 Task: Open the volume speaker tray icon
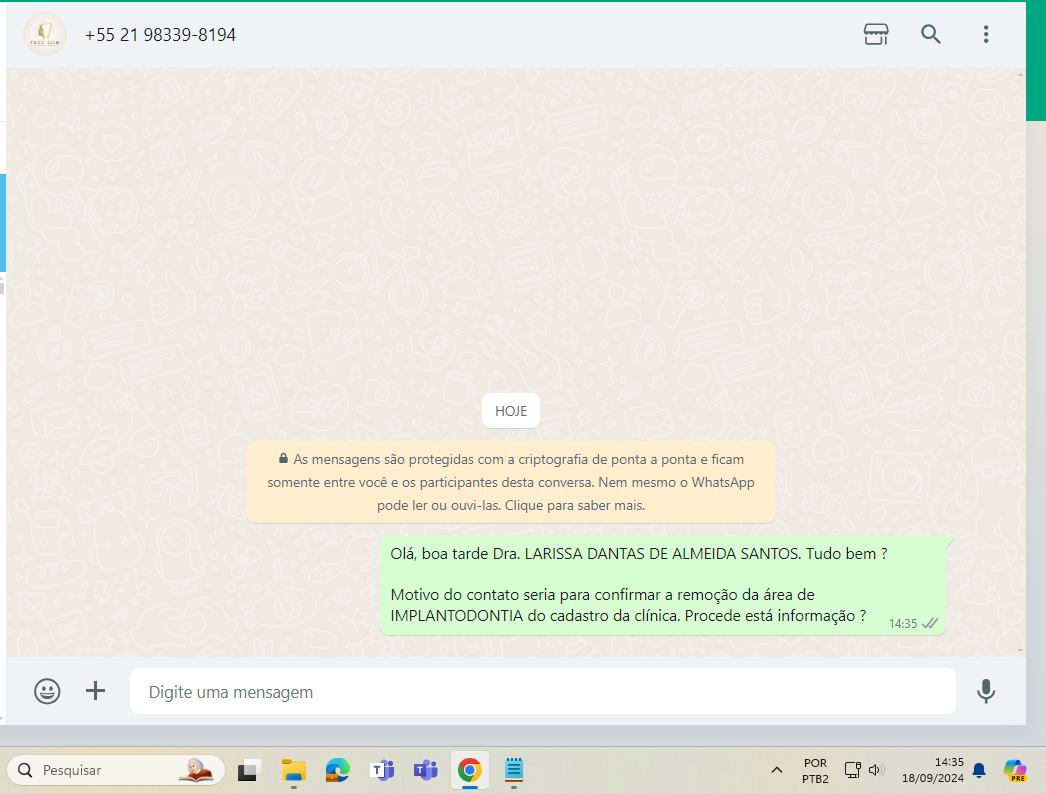coord(876,770)
